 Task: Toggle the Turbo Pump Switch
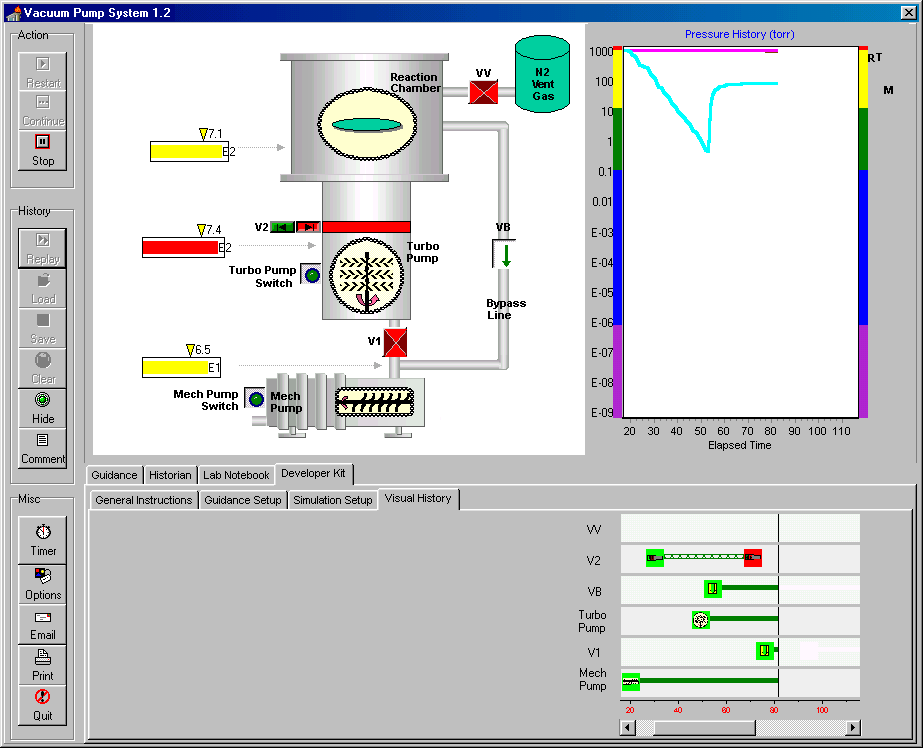tap(311, 274)
